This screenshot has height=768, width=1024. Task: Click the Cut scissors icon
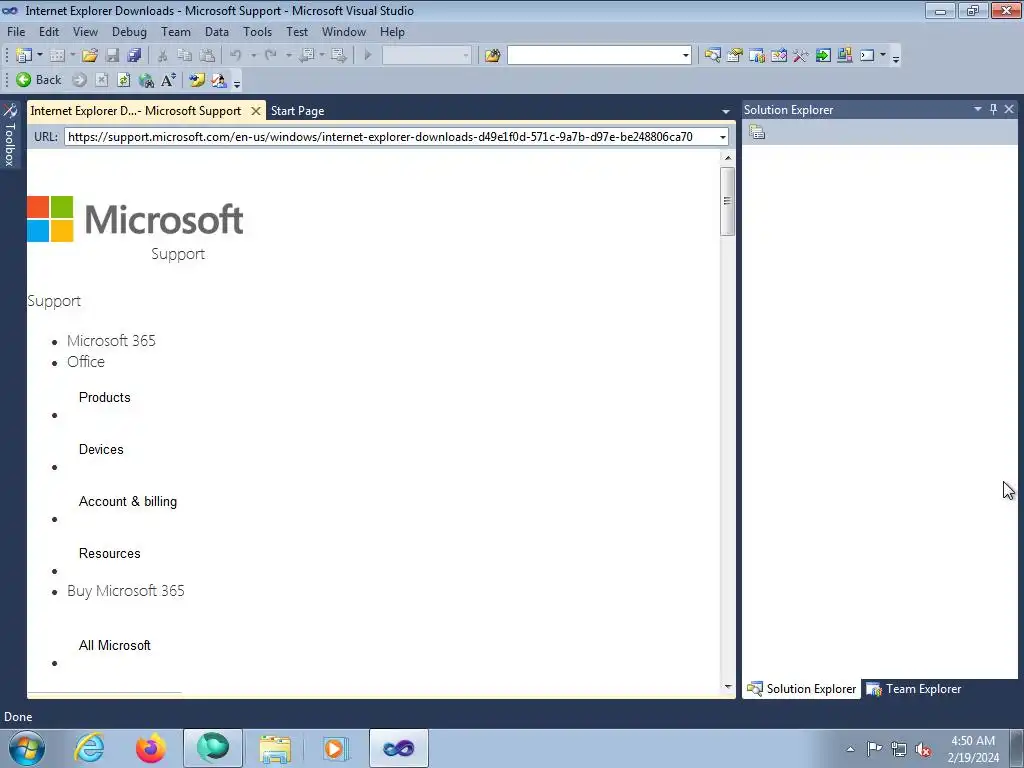pos(163,56)
